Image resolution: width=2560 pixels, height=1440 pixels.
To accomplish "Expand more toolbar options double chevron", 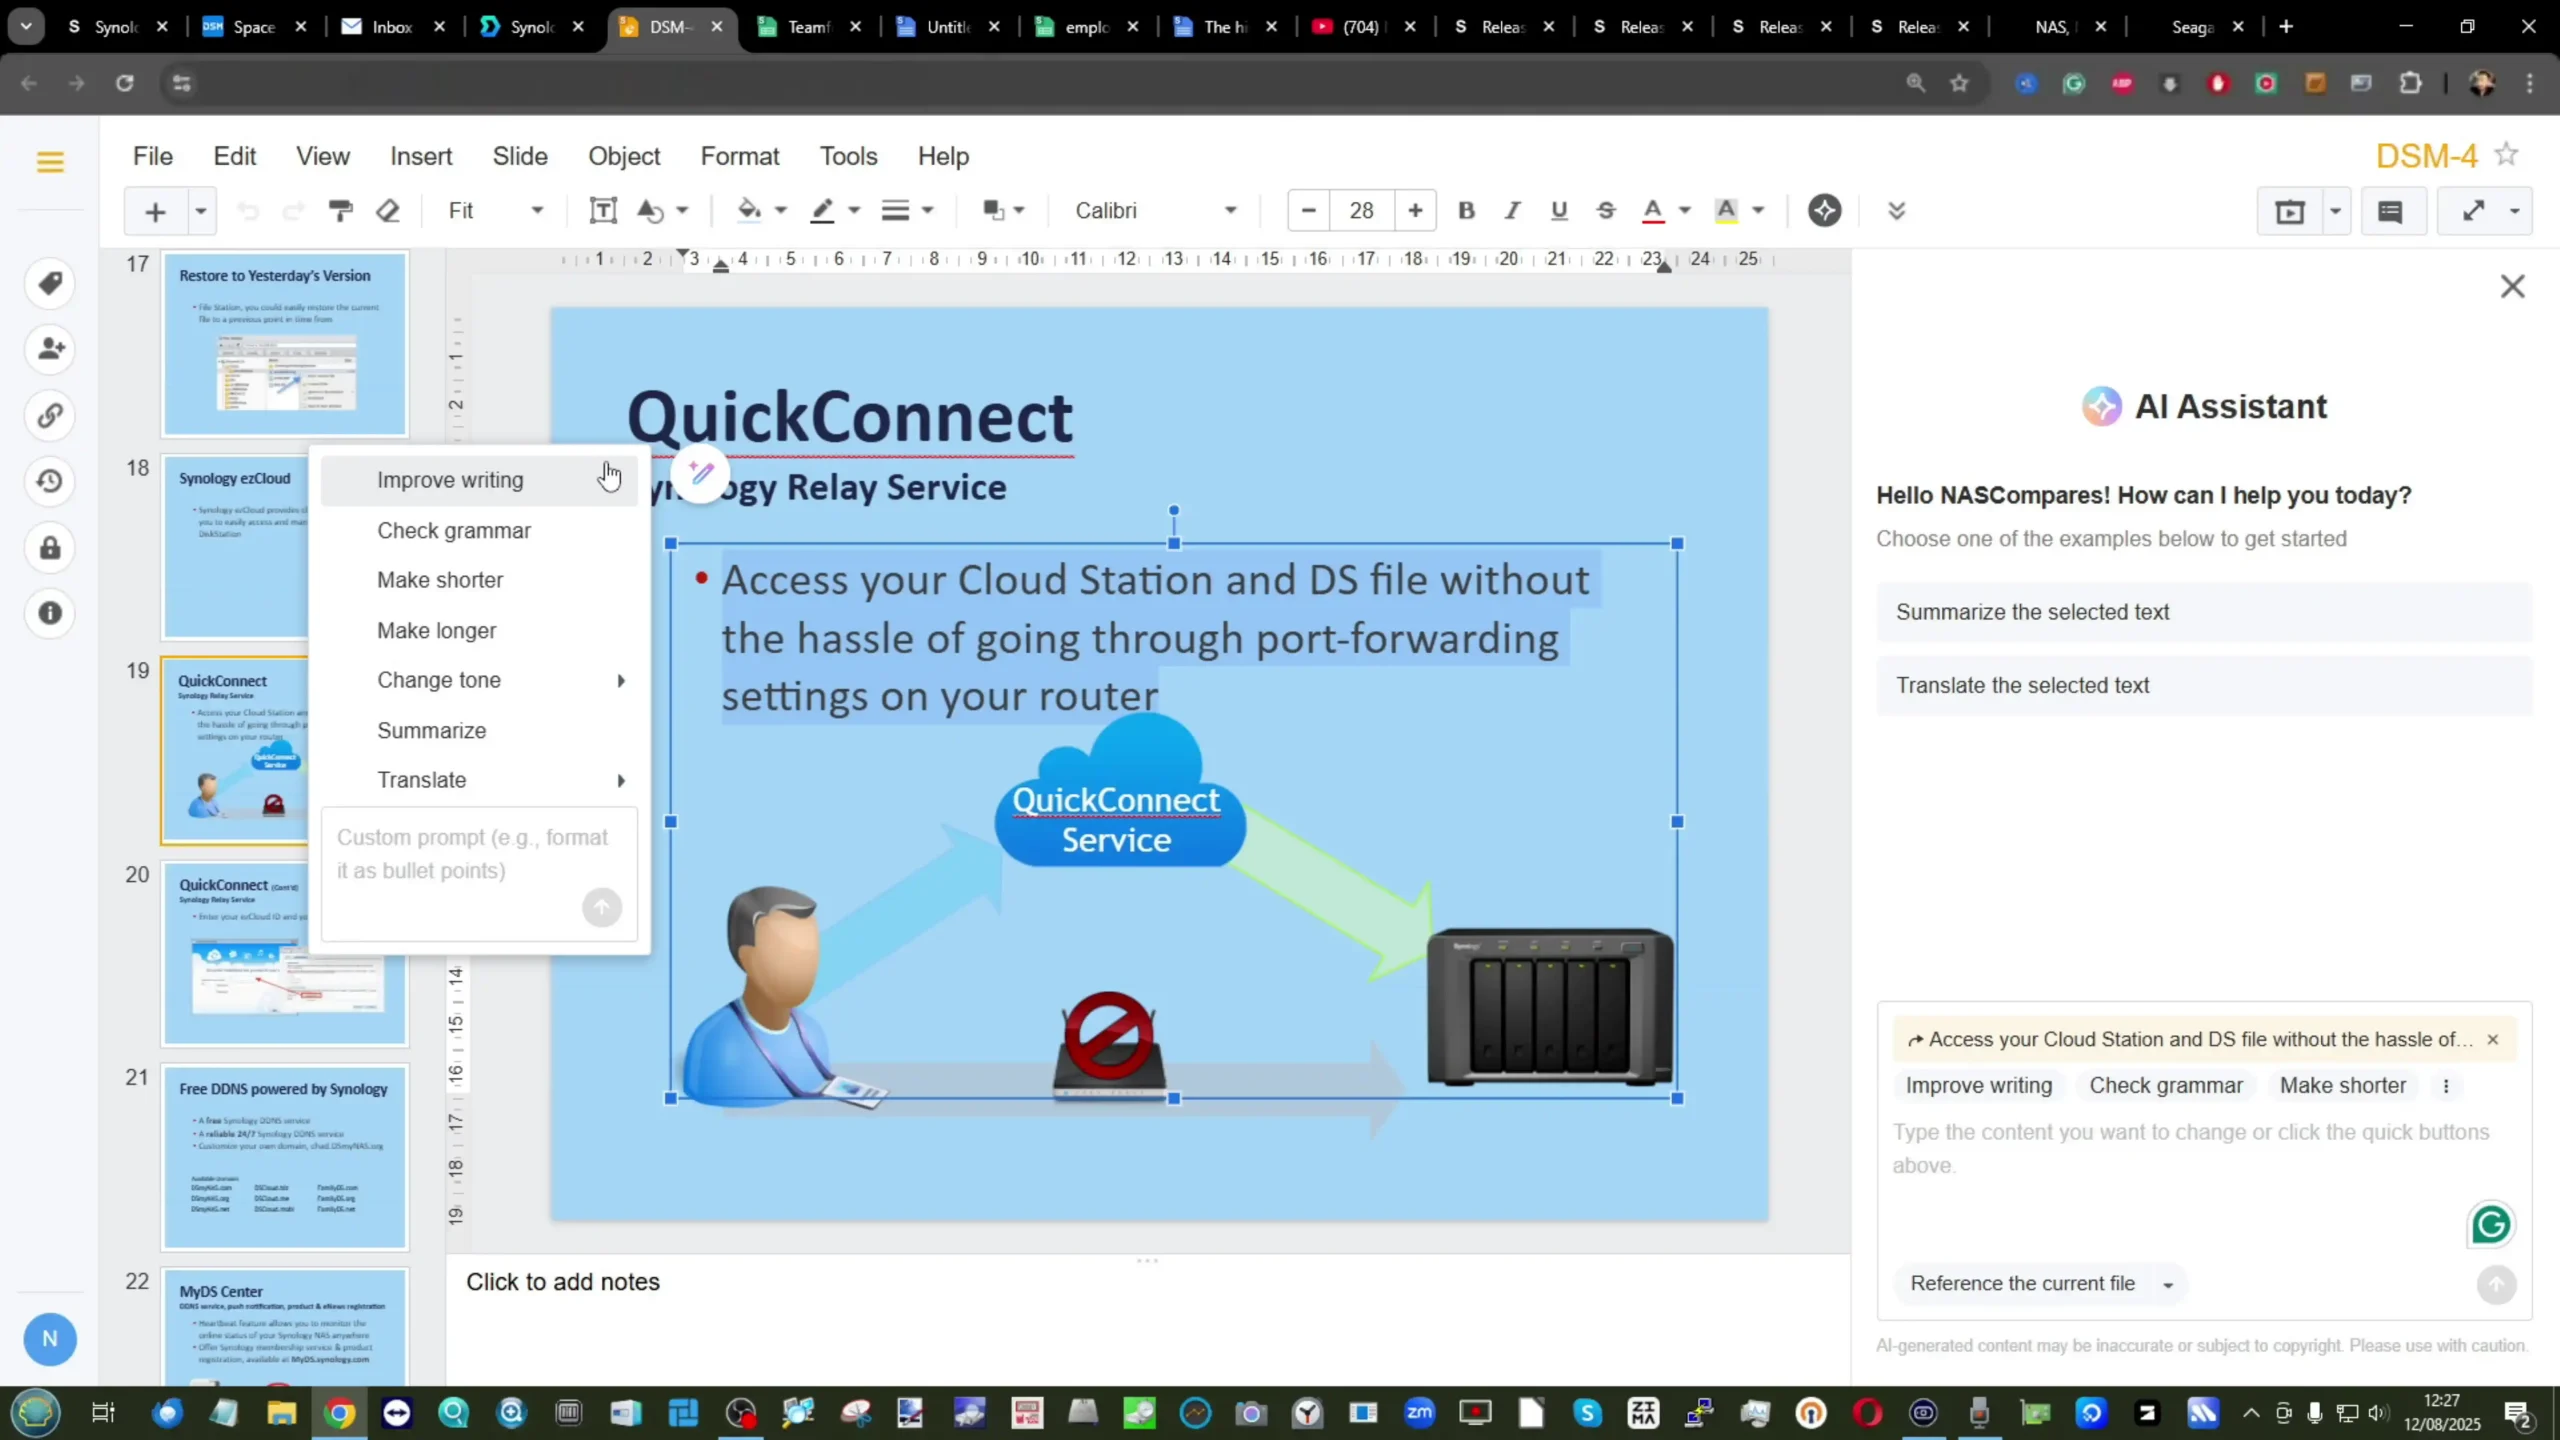I will tap(1896, 210).
